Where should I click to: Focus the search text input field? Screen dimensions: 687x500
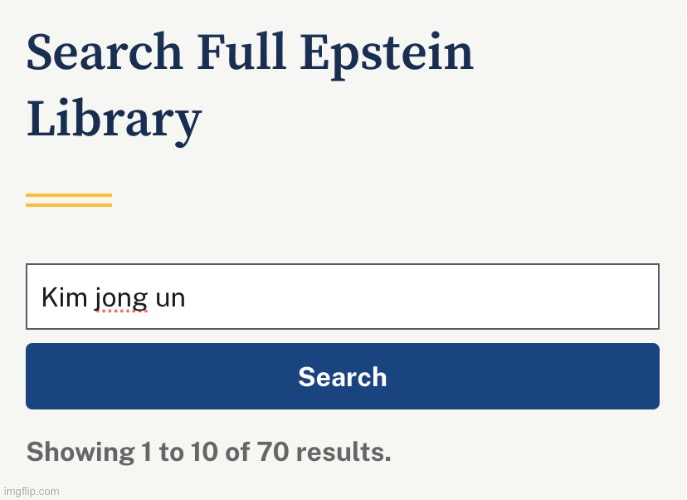(342, 297)
